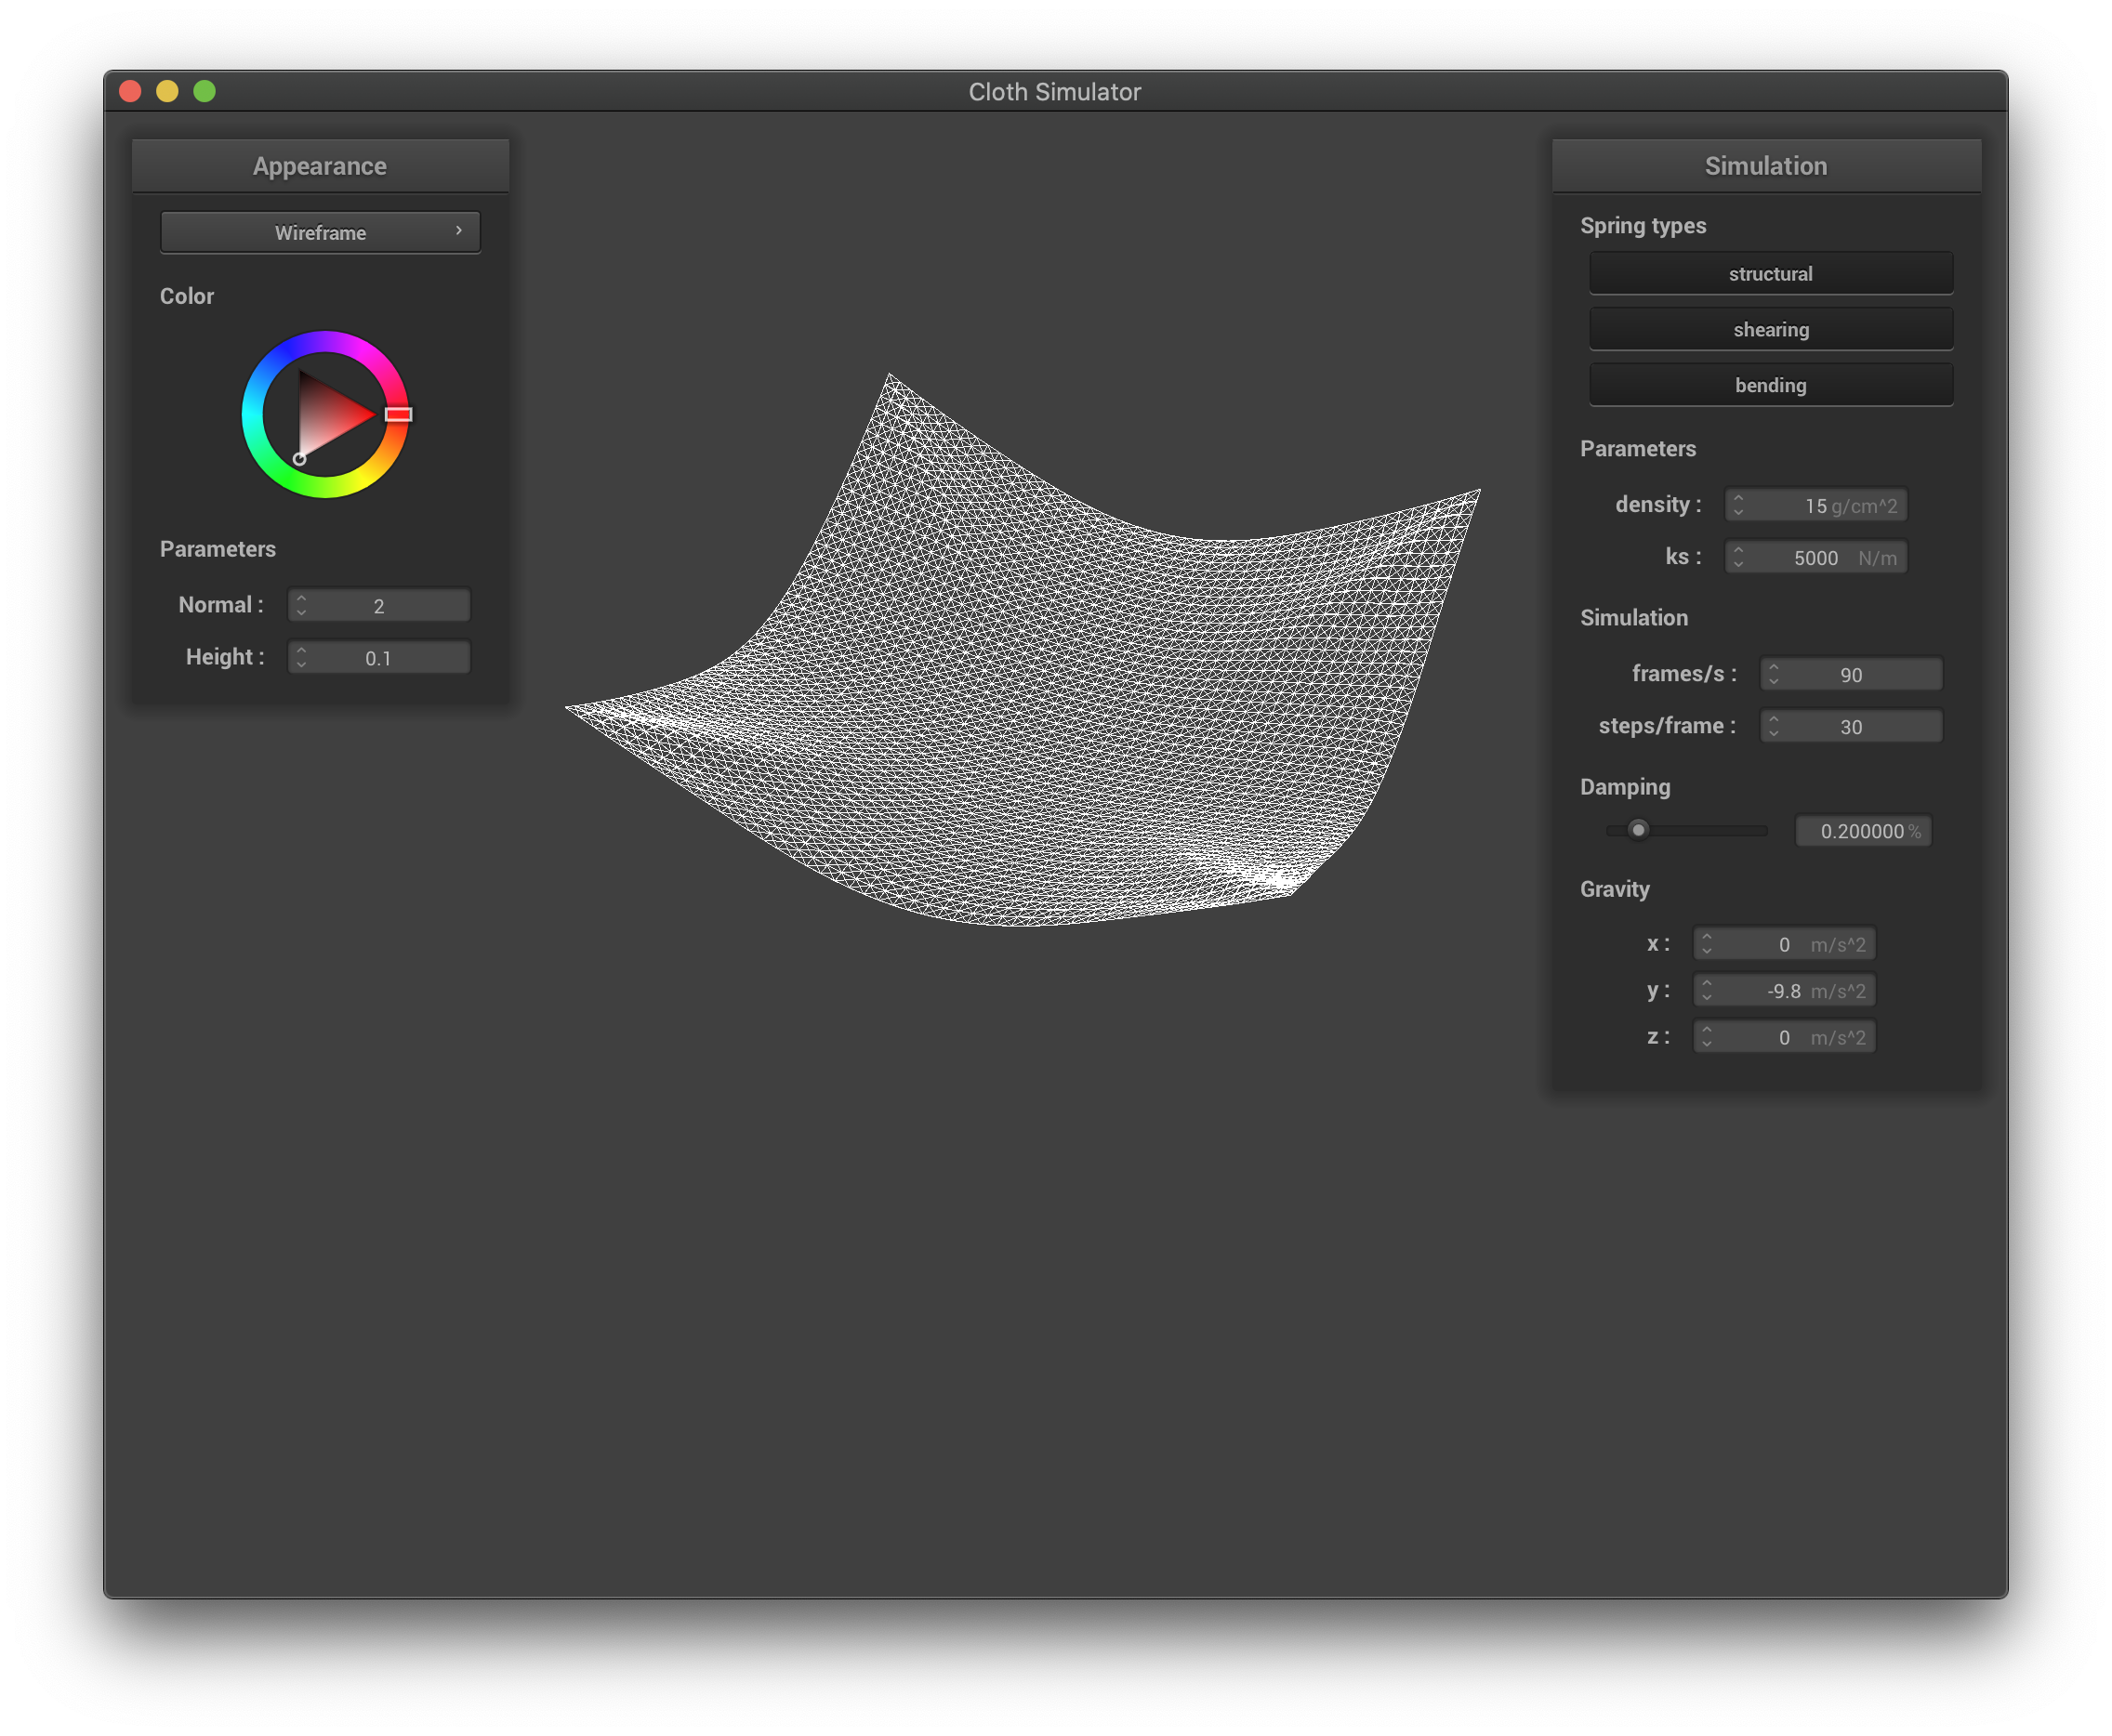Click the wireframe cloth mesh in viewport
Viewport: 2112px width, 1736px height.
click(1050, 700)
